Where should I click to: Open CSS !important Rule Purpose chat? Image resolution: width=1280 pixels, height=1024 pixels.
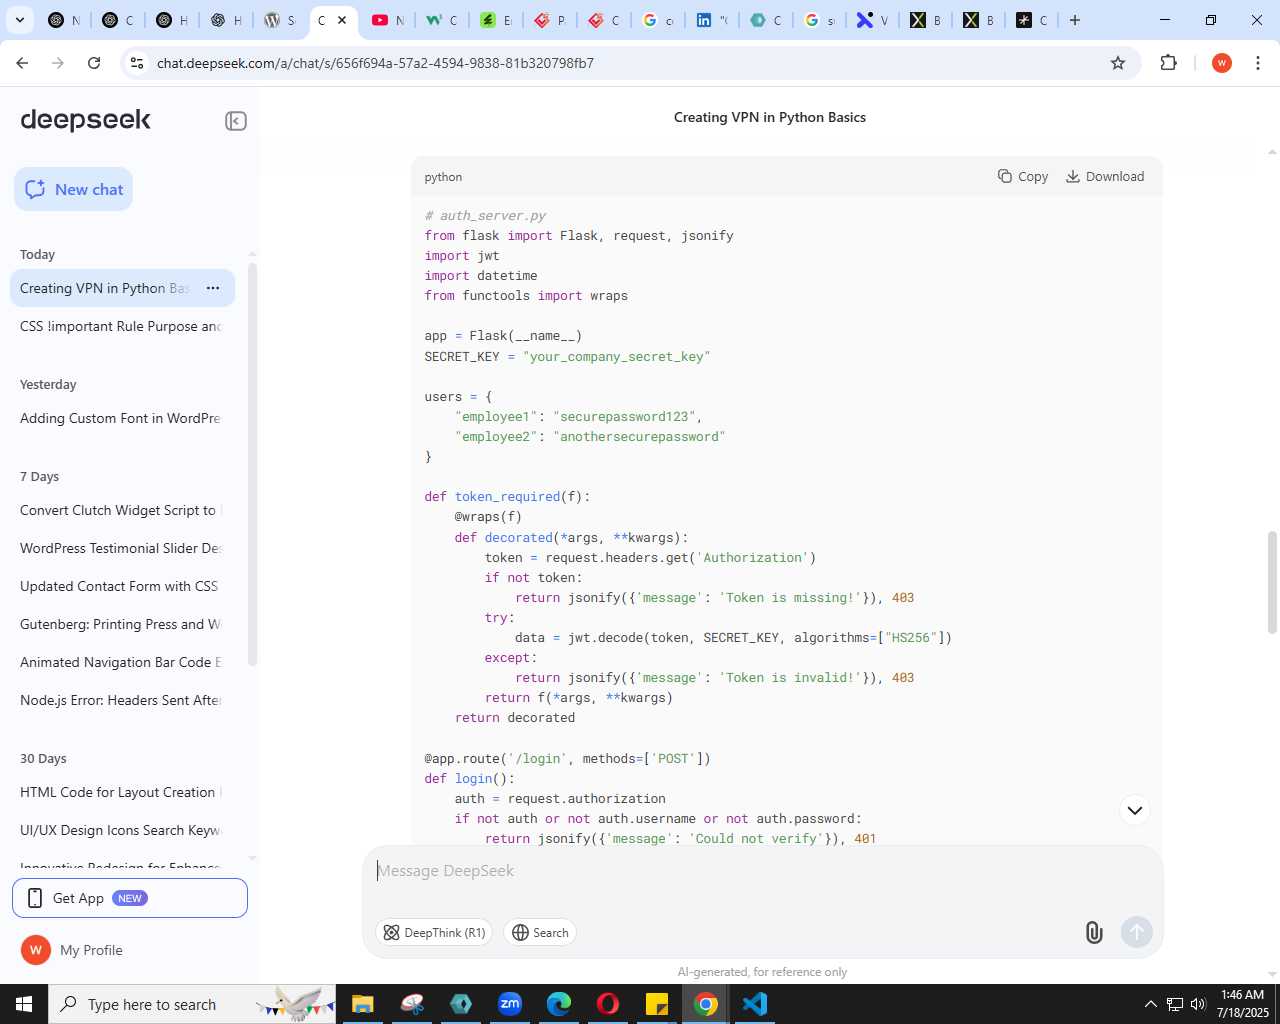[x=122, y=326]
